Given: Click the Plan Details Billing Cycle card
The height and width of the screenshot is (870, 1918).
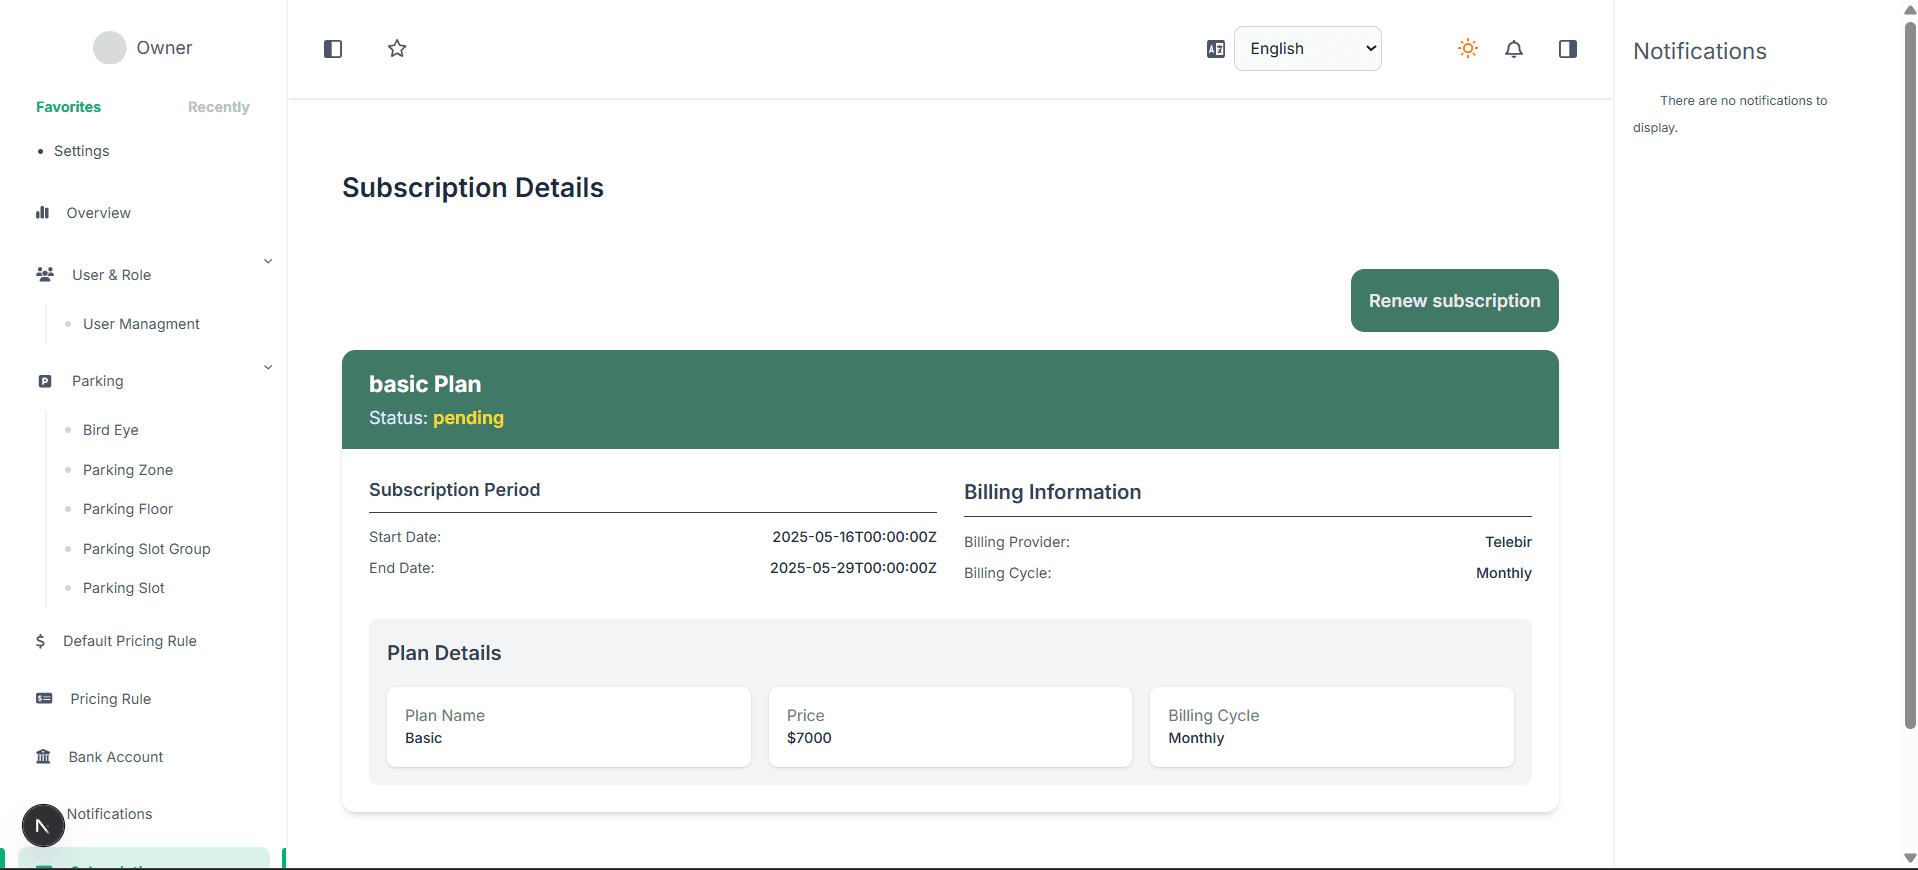Looking at the screenshot, I should pos(1332,727).
